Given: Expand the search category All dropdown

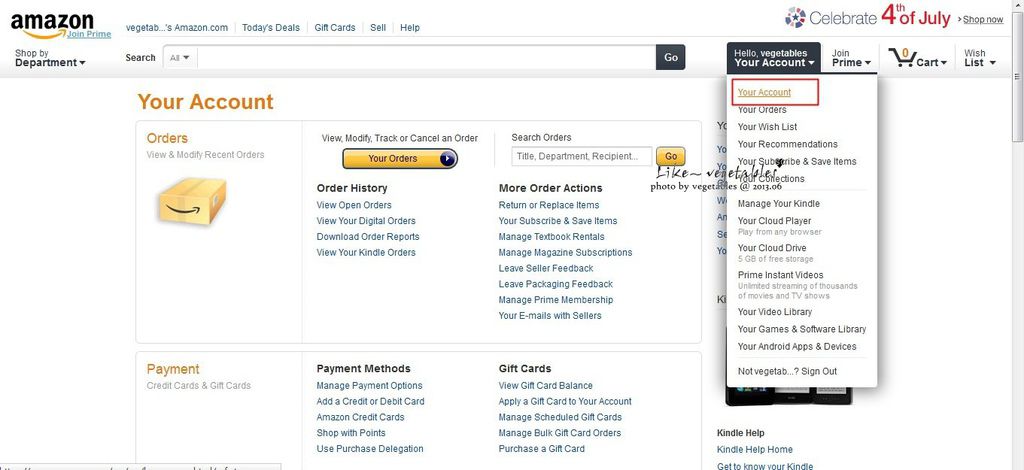Looking at the screenshot, I should click(180, 57).
